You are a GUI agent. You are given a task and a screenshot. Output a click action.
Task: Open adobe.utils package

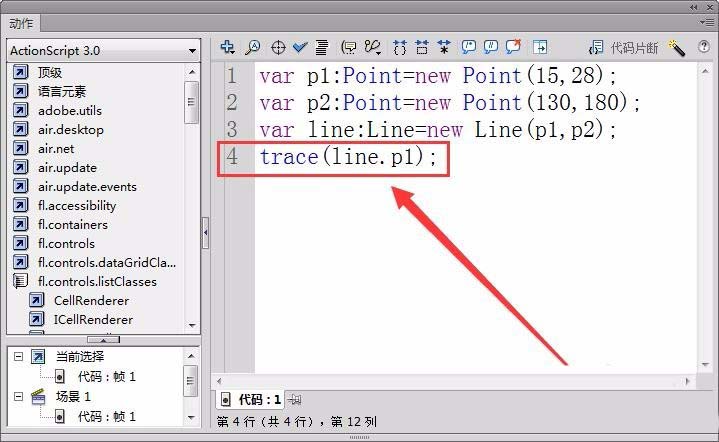70,110
